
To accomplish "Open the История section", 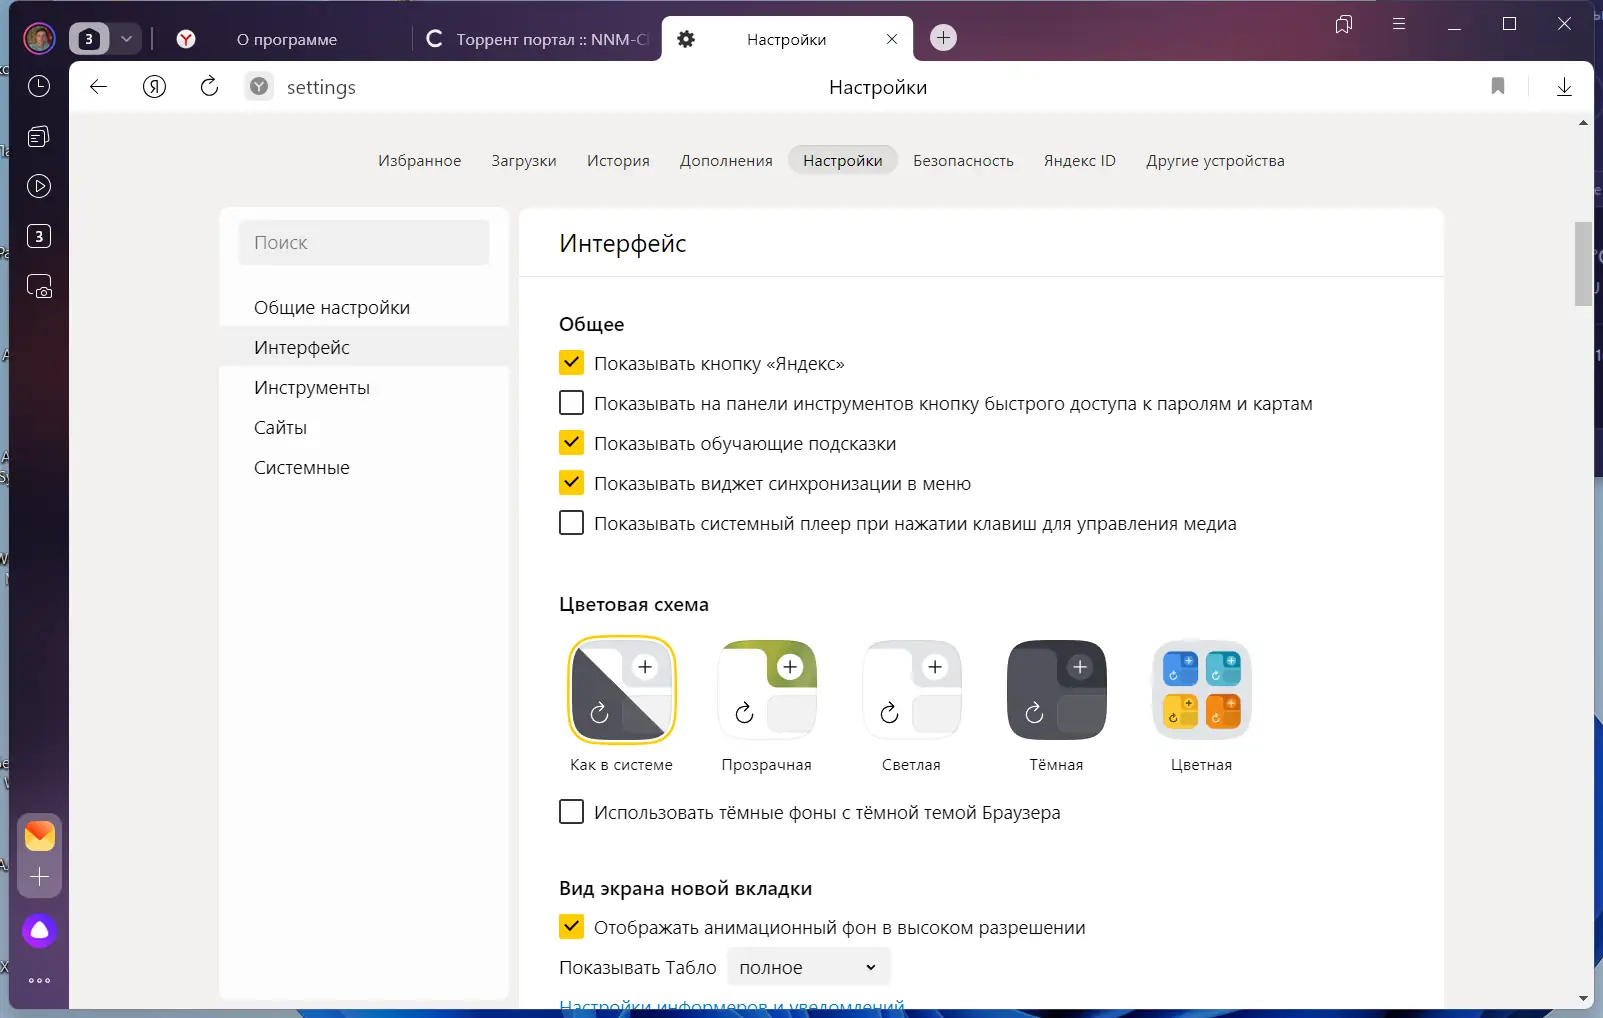I will pos(618,161).
